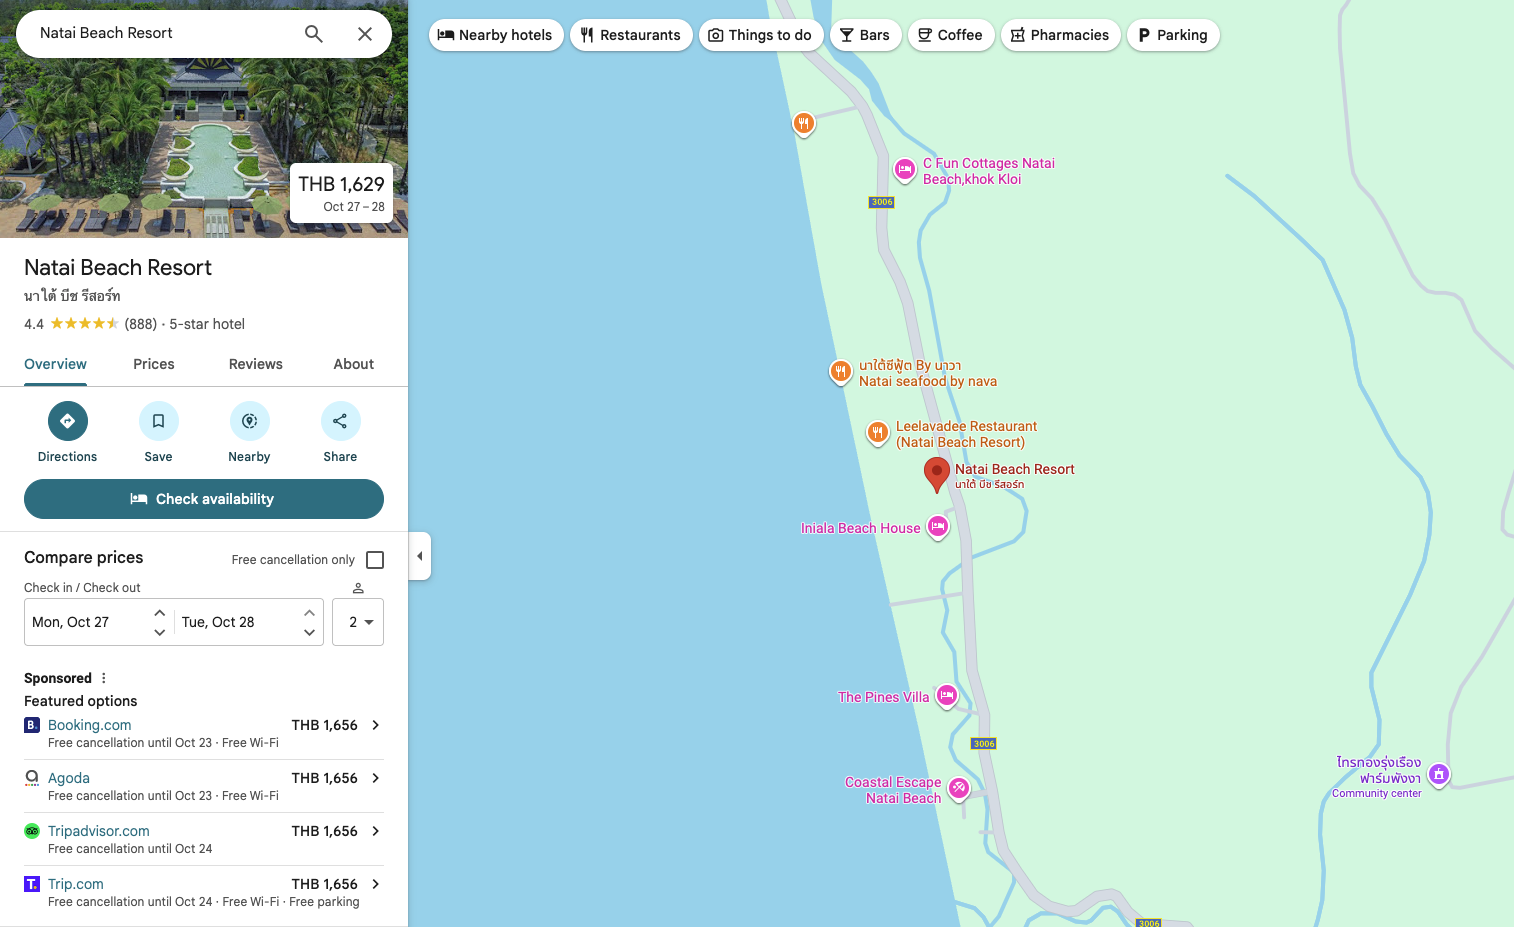This screenshot has width=1514, height=927.
Task: Click the THB 1,629 price badge
Action: click(341, 193)
